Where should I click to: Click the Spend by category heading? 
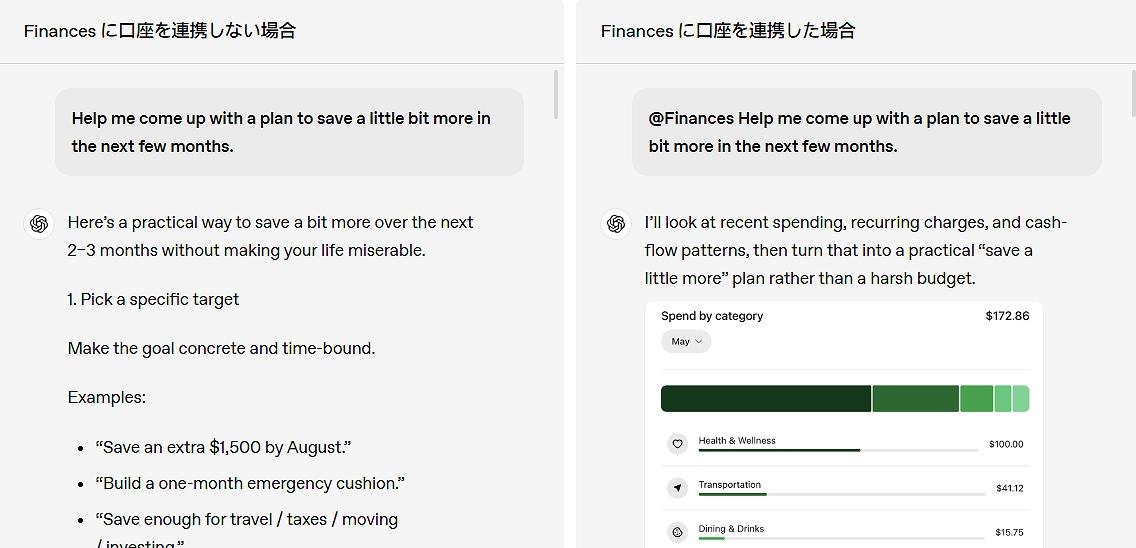pyautogui.click(x=712, y=316)
